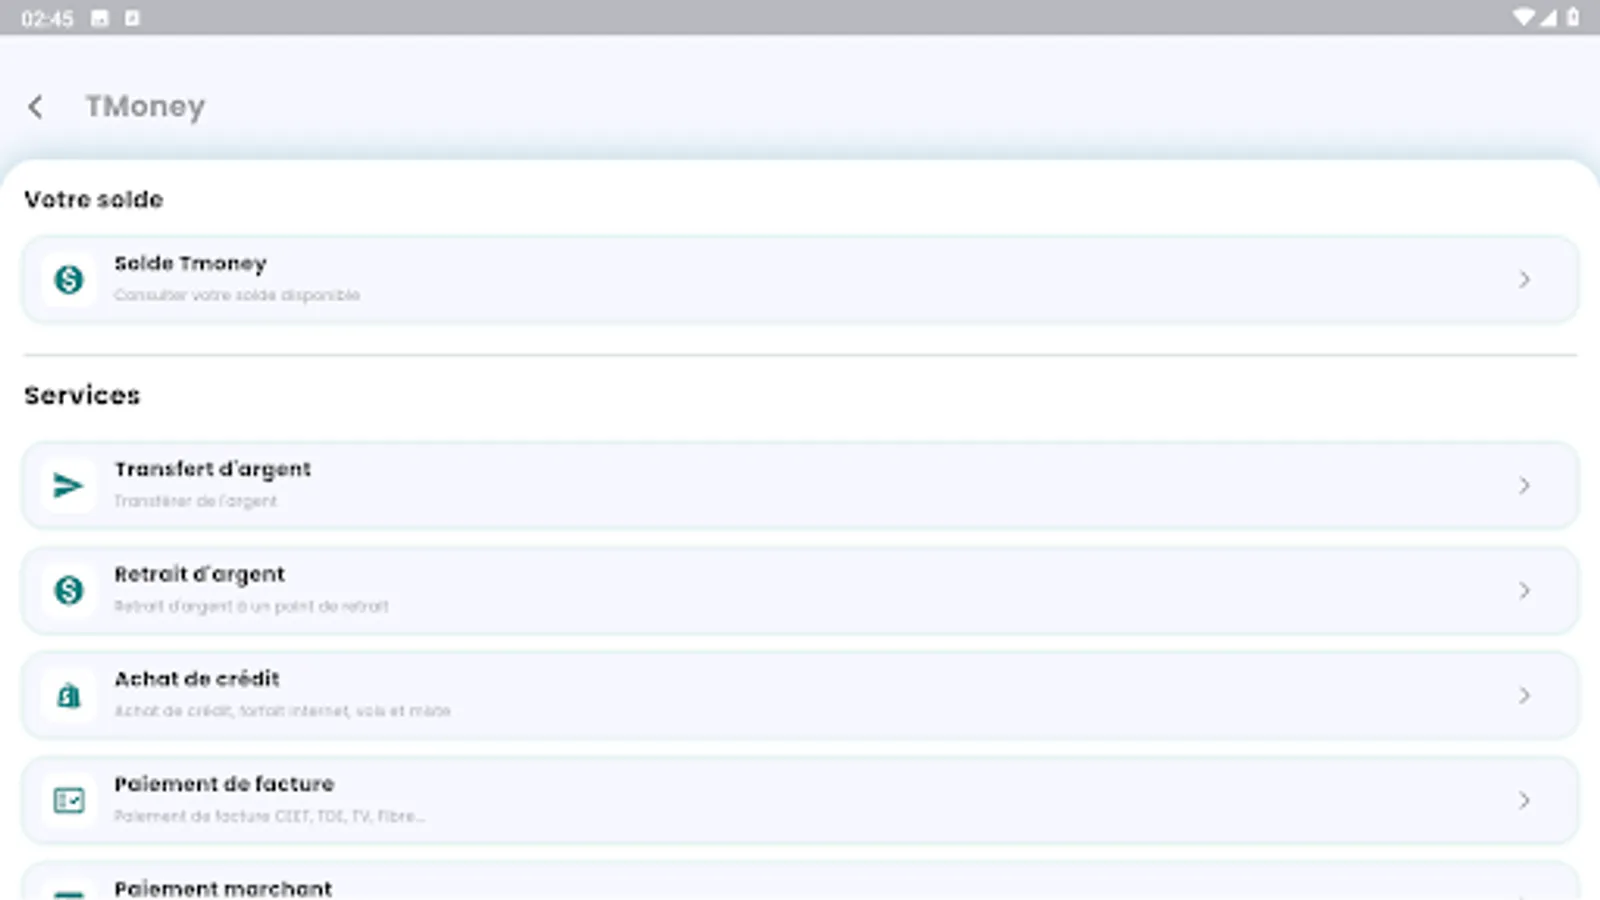Go back using the arrow beside TMoney
Image resolution: width=1600 pixels, height=900 pixels.
(36, 106)
